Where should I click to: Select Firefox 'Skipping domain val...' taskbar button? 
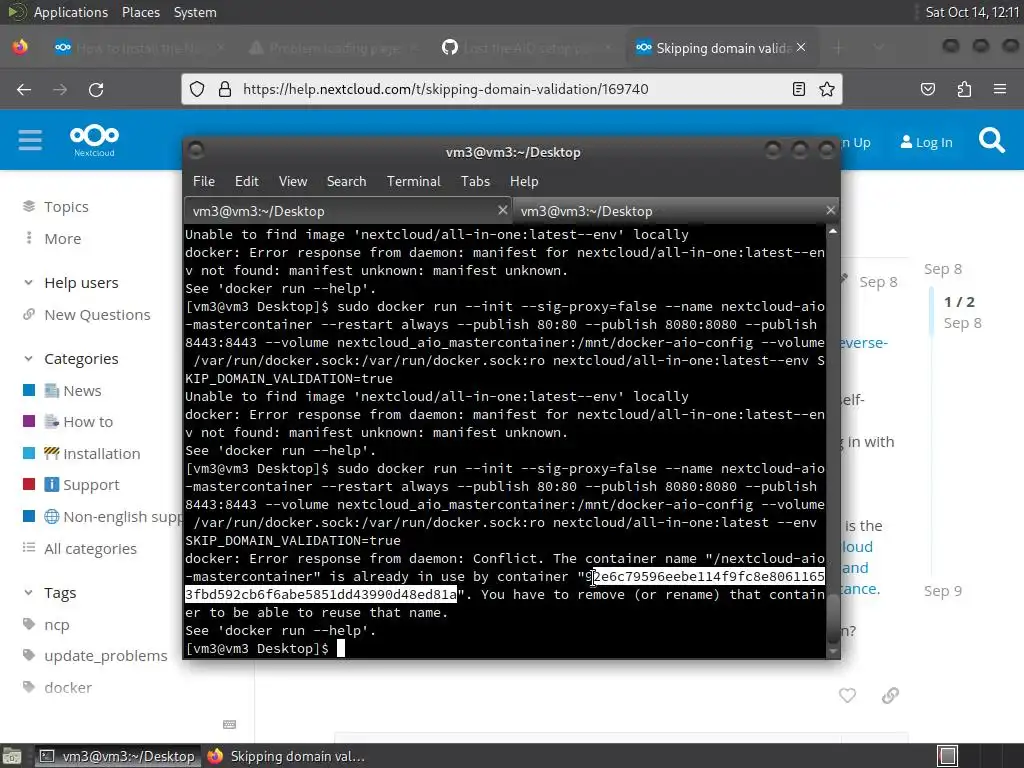pyautogui.click(x=286, y=756)
